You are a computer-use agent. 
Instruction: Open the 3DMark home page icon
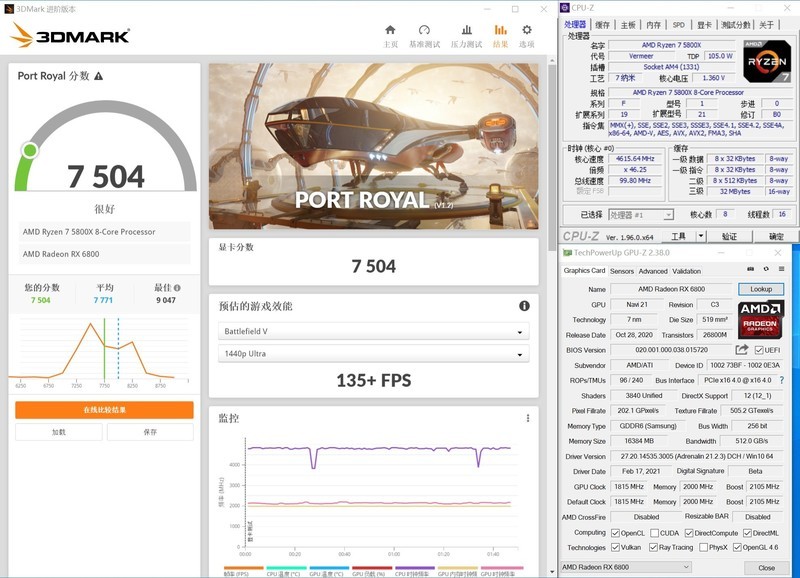pyautogui.click(x=390, y=31)
